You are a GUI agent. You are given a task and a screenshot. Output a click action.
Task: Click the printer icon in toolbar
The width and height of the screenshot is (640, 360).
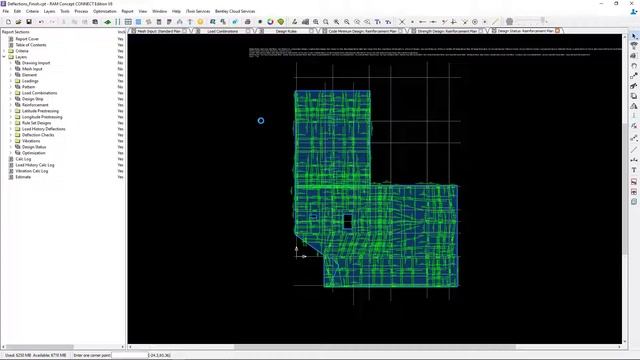pyautogui.click(x=247, y=22)
